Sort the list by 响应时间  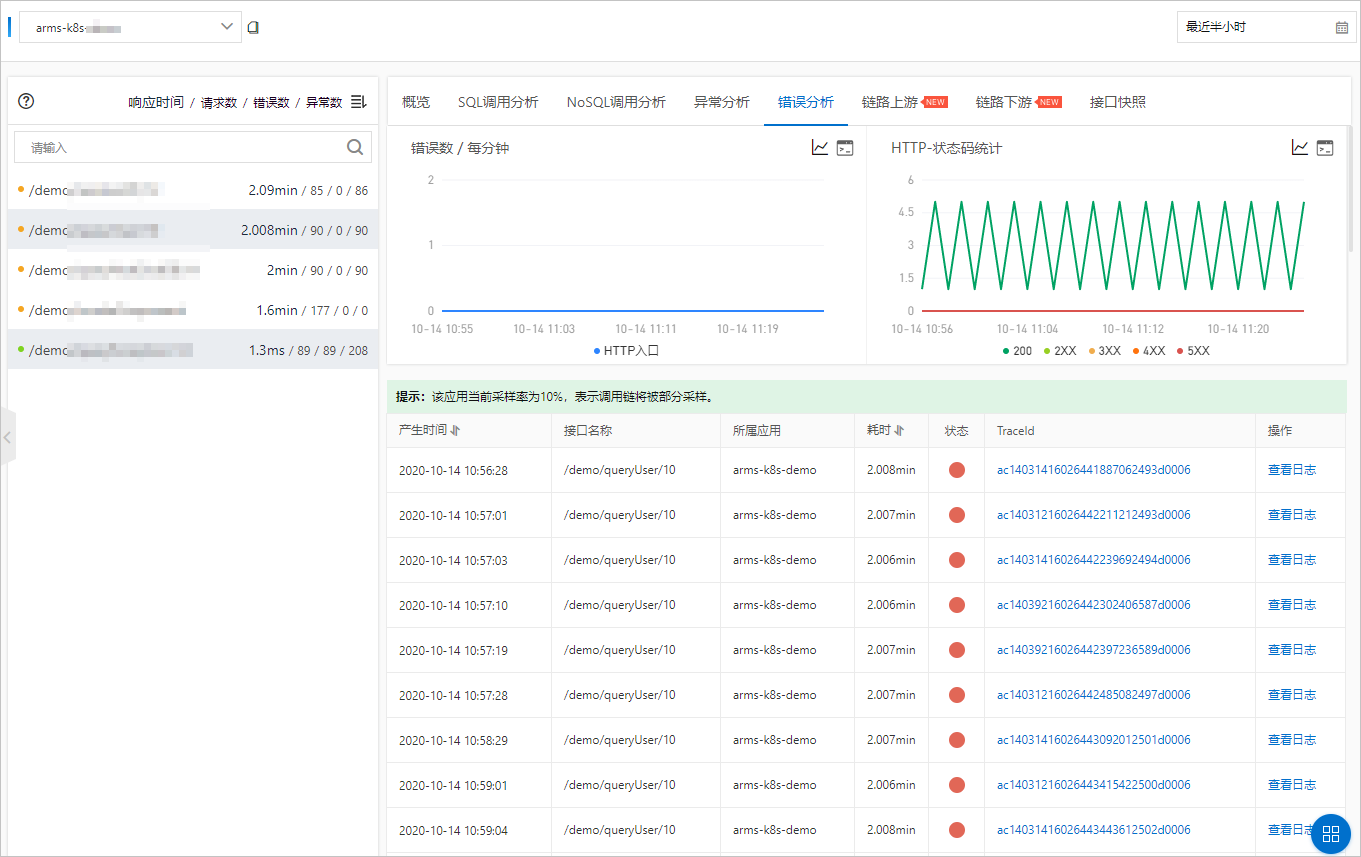coord(156,102)
